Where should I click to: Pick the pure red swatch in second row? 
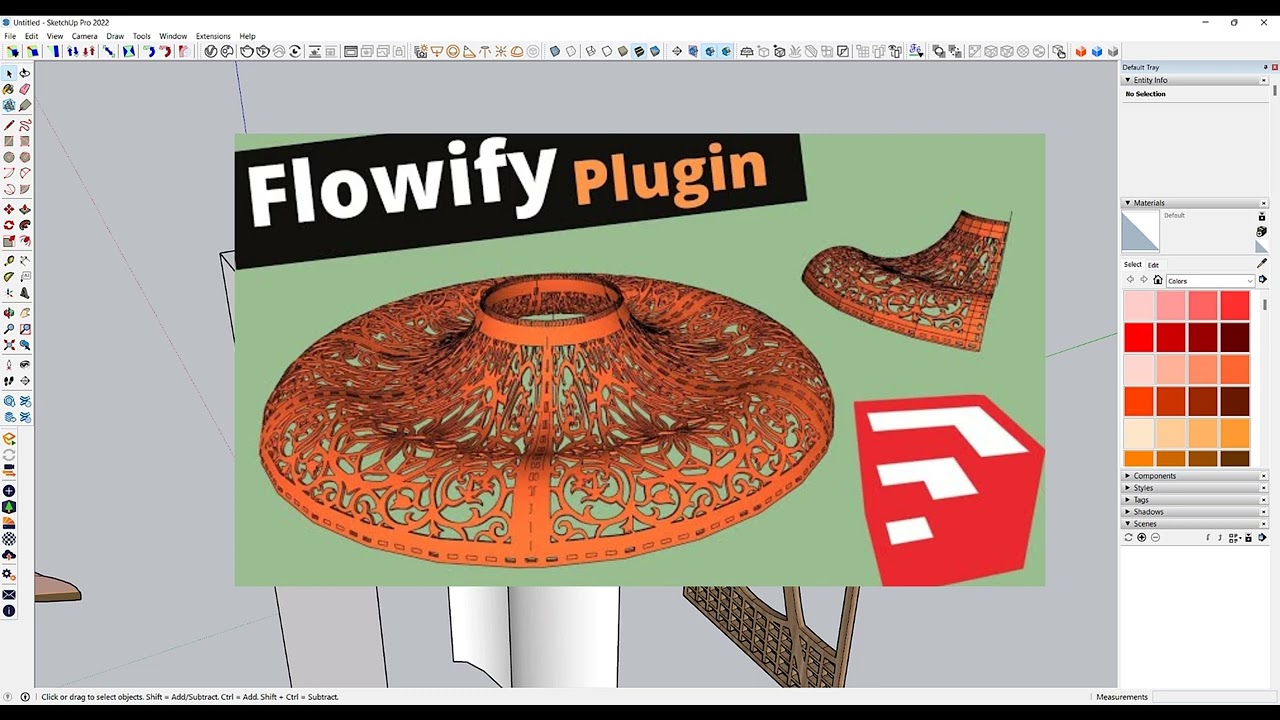(1139, 337)
